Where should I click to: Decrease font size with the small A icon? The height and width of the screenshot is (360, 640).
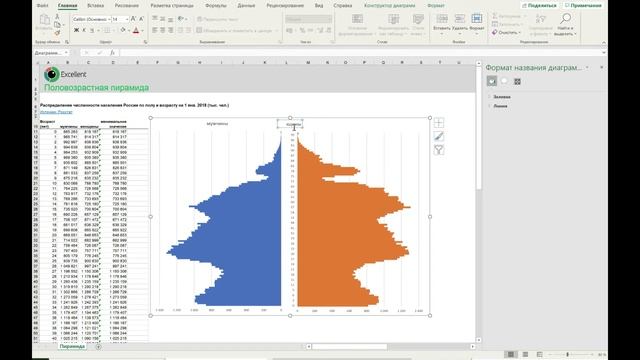pos(141,19)
